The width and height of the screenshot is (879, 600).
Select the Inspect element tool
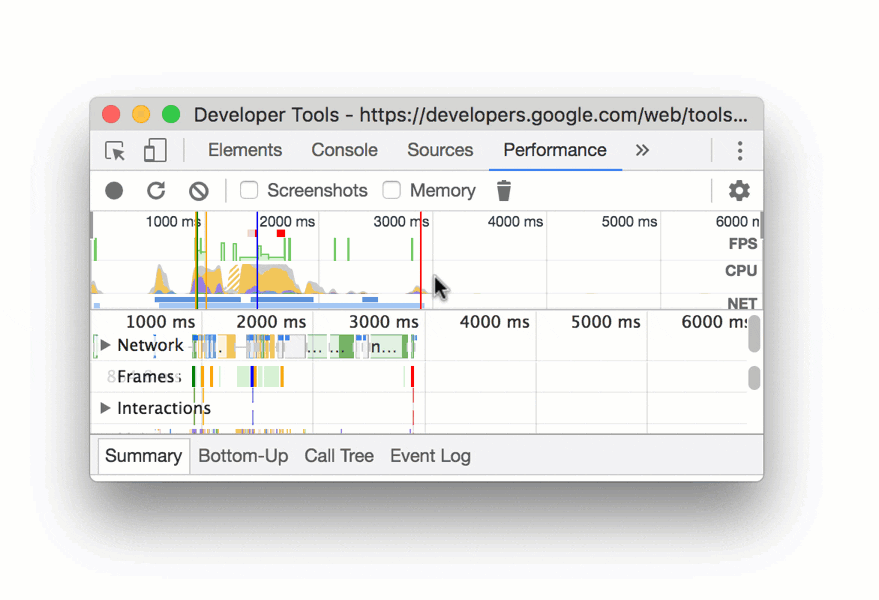click(115, 150)
